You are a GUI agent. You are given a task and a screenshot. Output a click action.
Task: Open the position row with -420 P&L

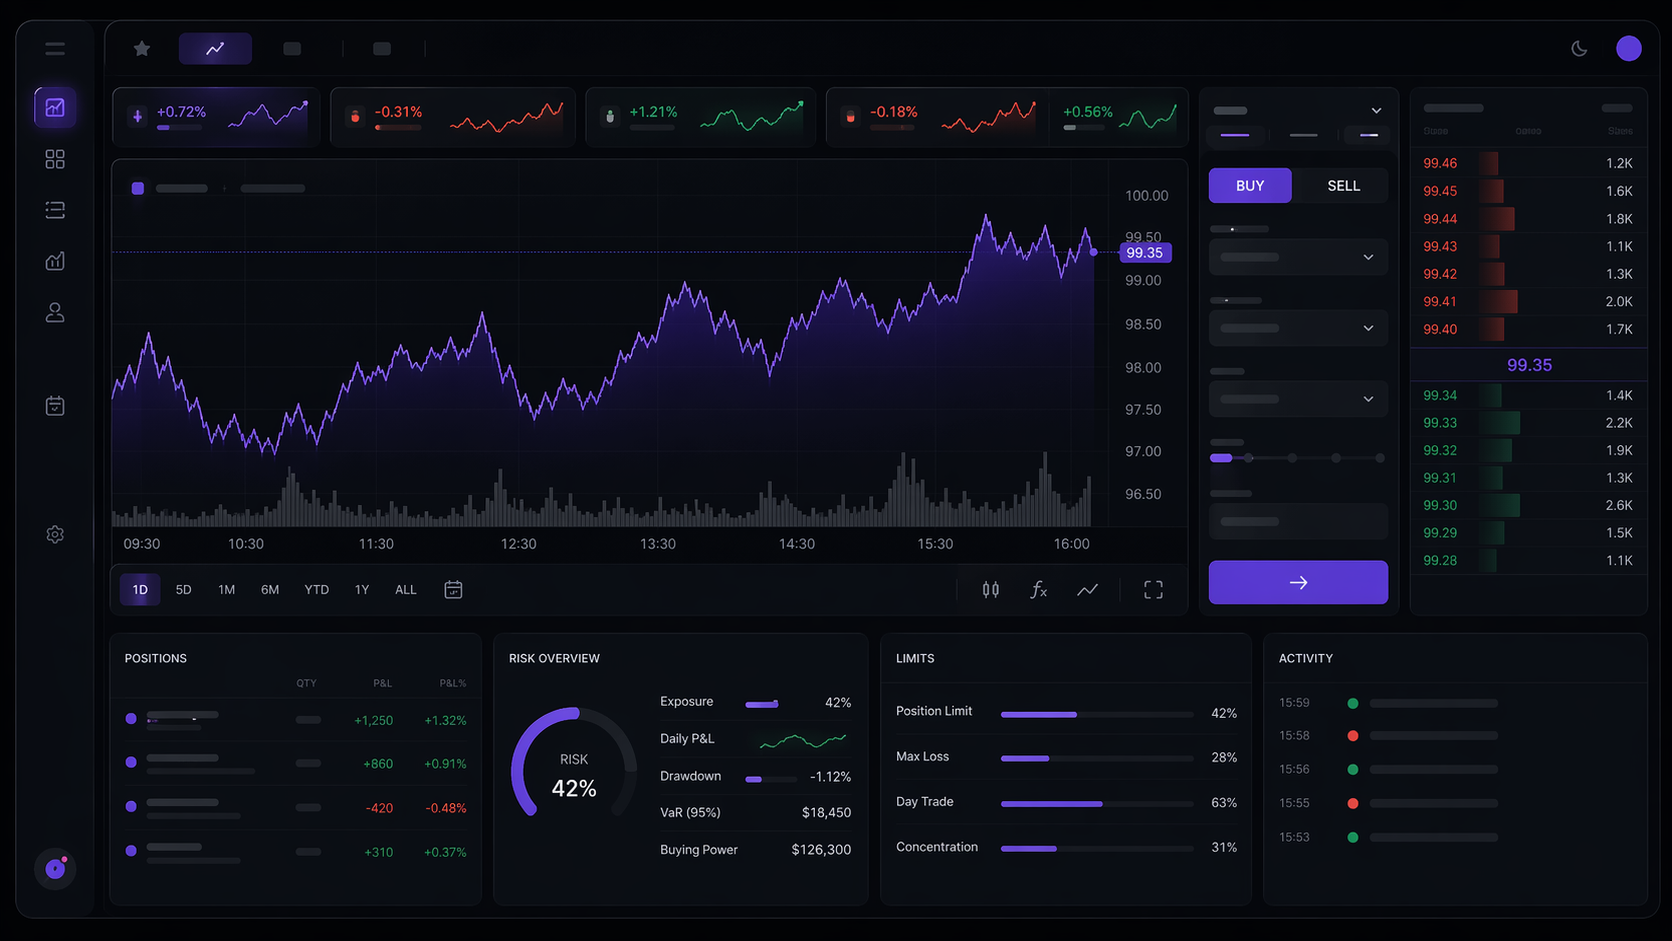pos(296,807)
